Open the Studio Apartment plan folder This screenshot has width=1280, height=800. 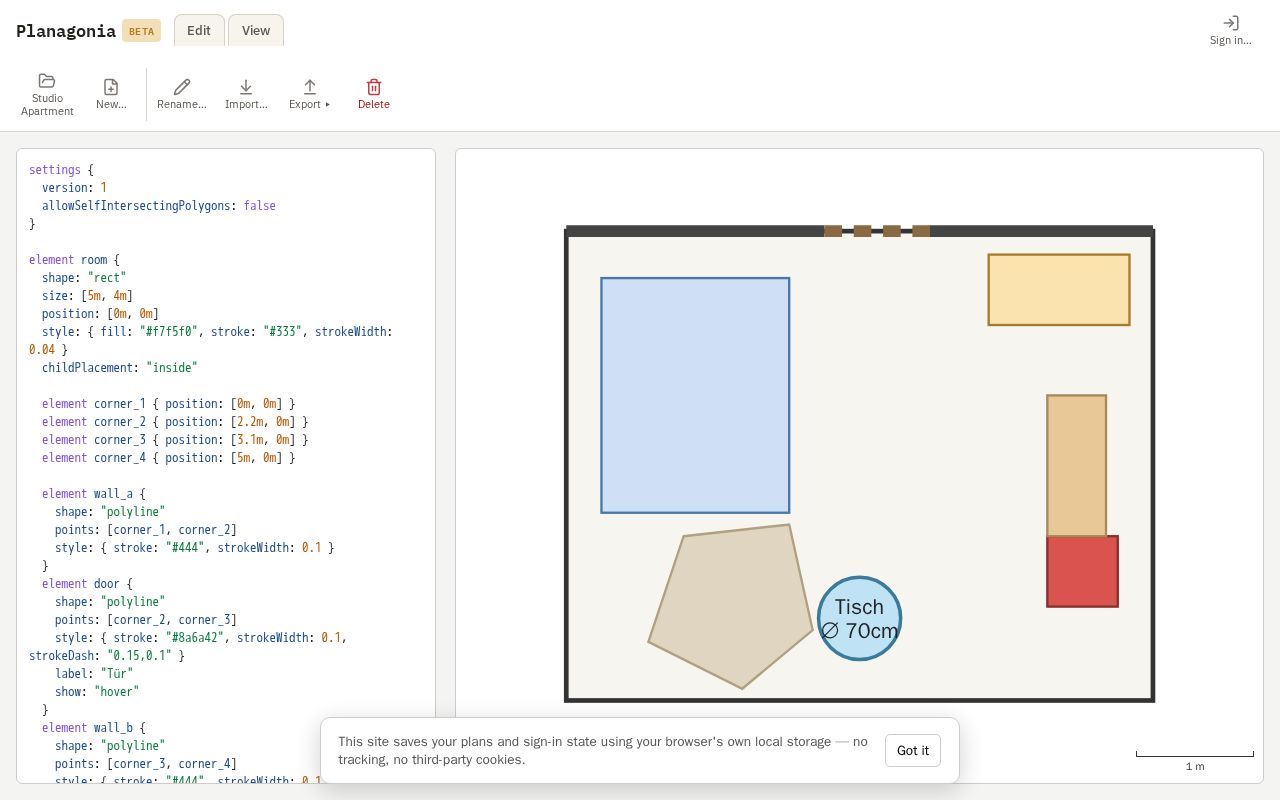tap(47, 95)
